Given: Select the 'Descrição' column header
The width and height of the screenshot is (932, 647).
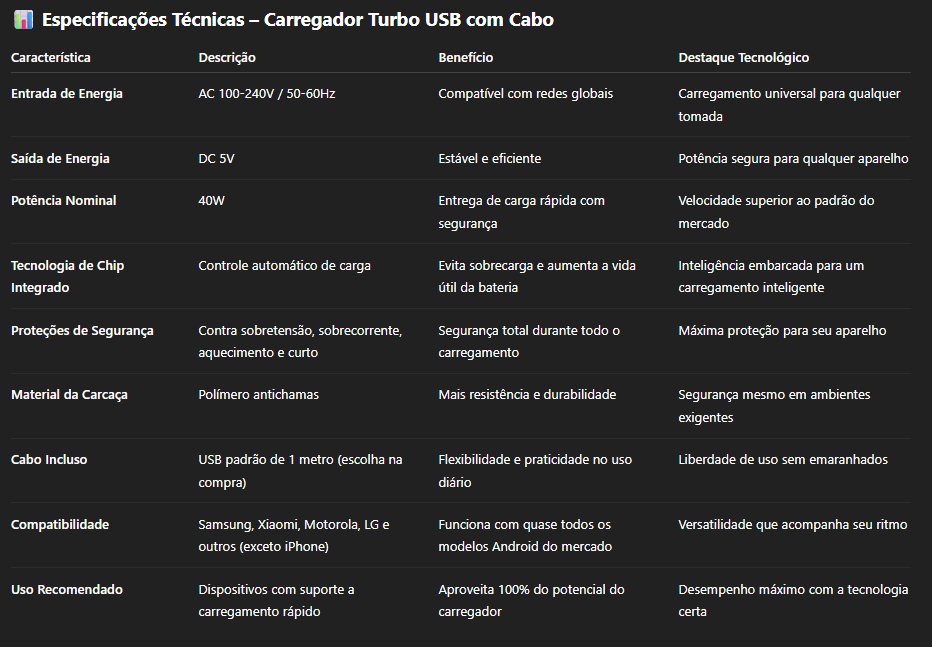Looking at the screenshot, I should (227, 58).
